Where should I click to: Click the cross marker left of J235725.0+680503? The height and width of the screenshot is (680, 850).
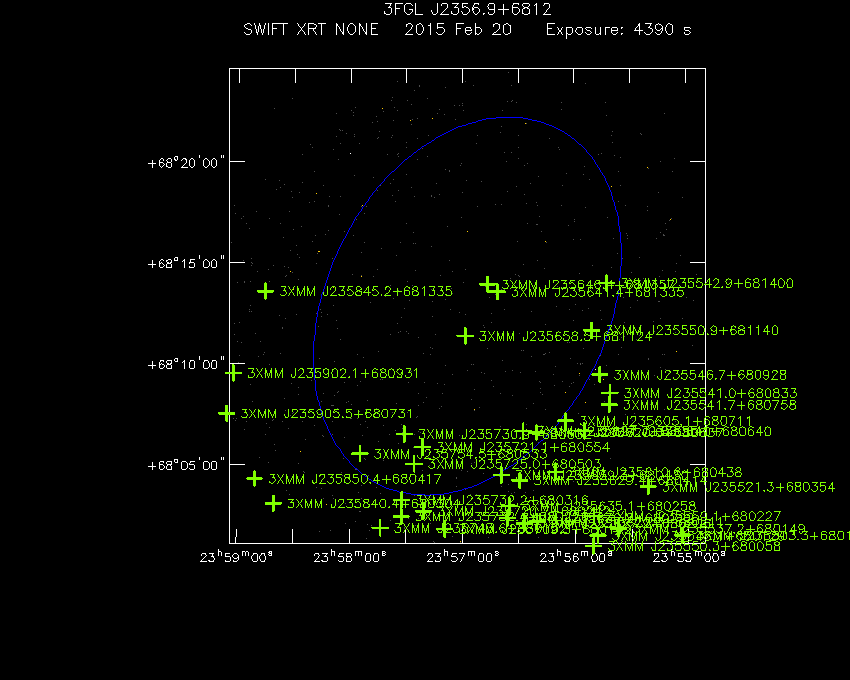(414, 464)
